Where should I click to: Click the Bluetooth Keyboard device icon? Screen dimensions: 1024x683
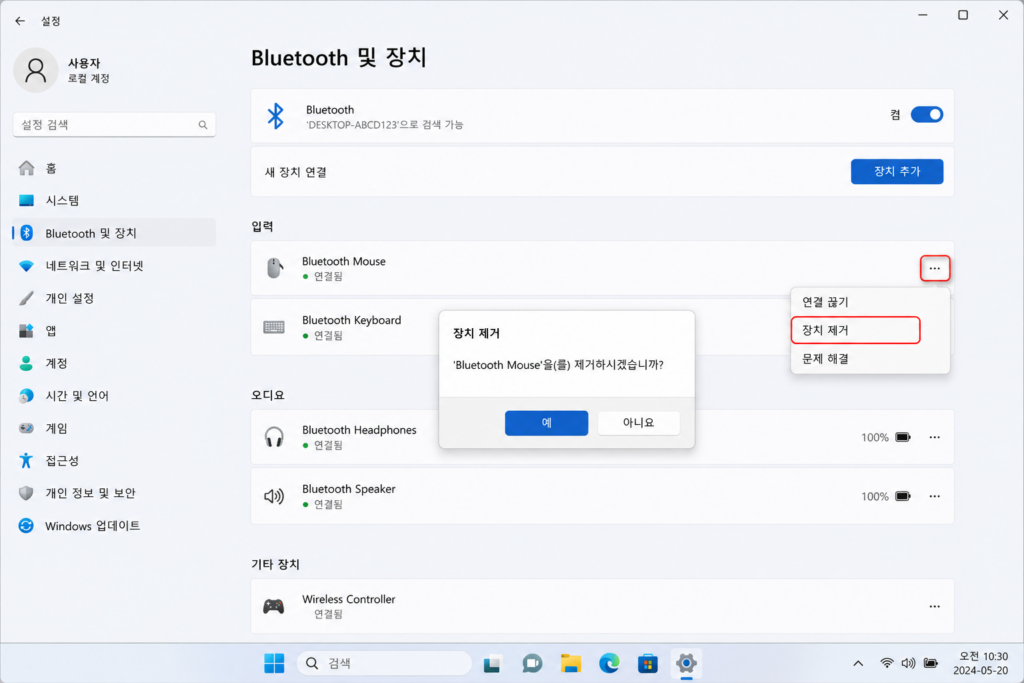coord(274,326)
